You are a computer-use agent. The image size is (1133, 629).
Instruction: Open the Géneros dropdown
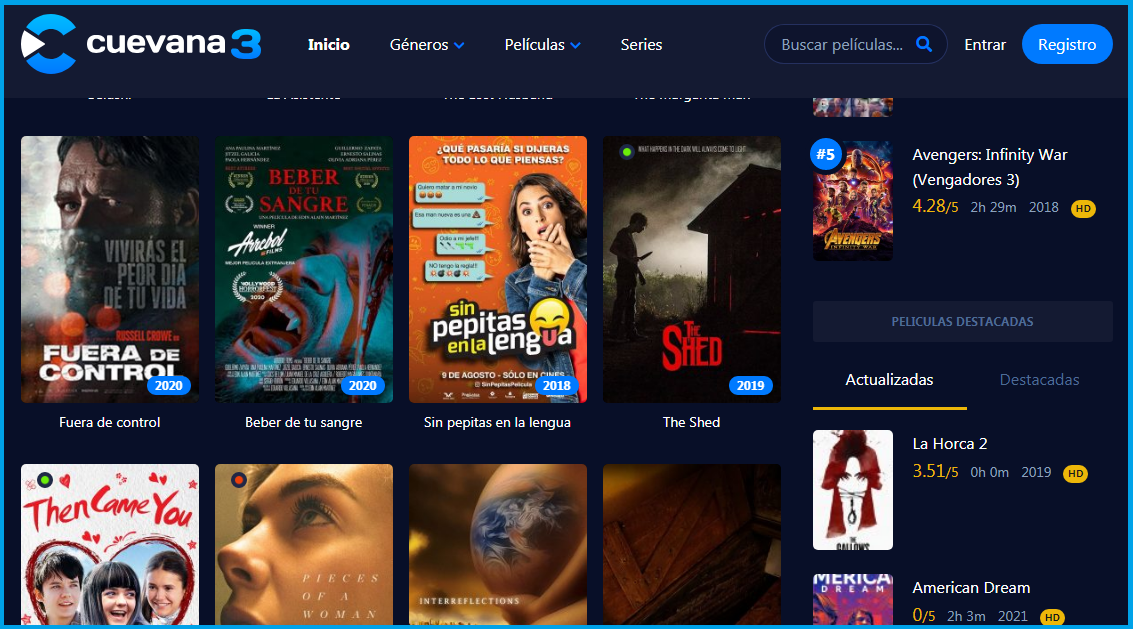click(427, 44)
